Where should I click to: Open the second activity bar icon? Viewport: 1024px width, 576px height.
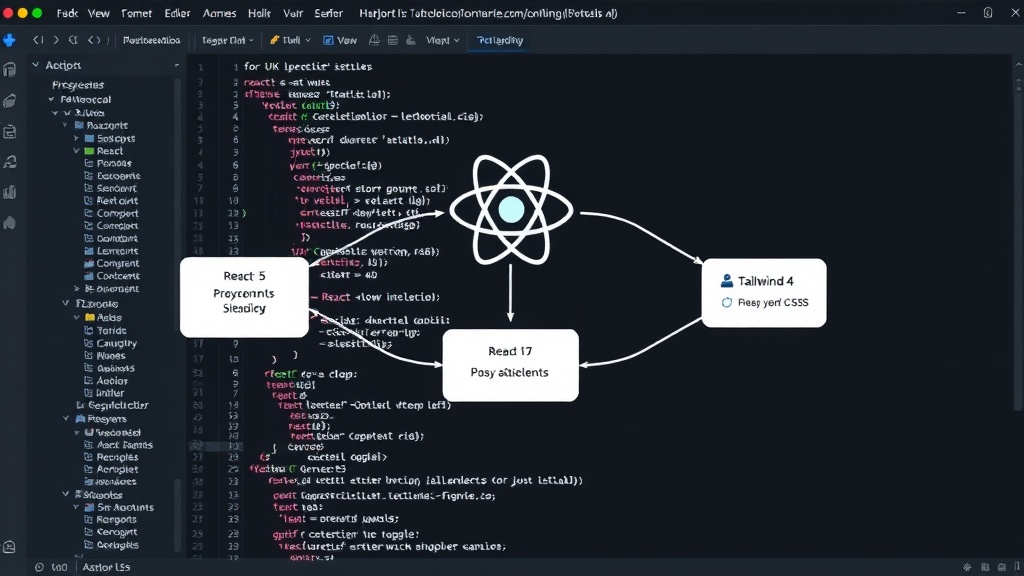(9, 101)
